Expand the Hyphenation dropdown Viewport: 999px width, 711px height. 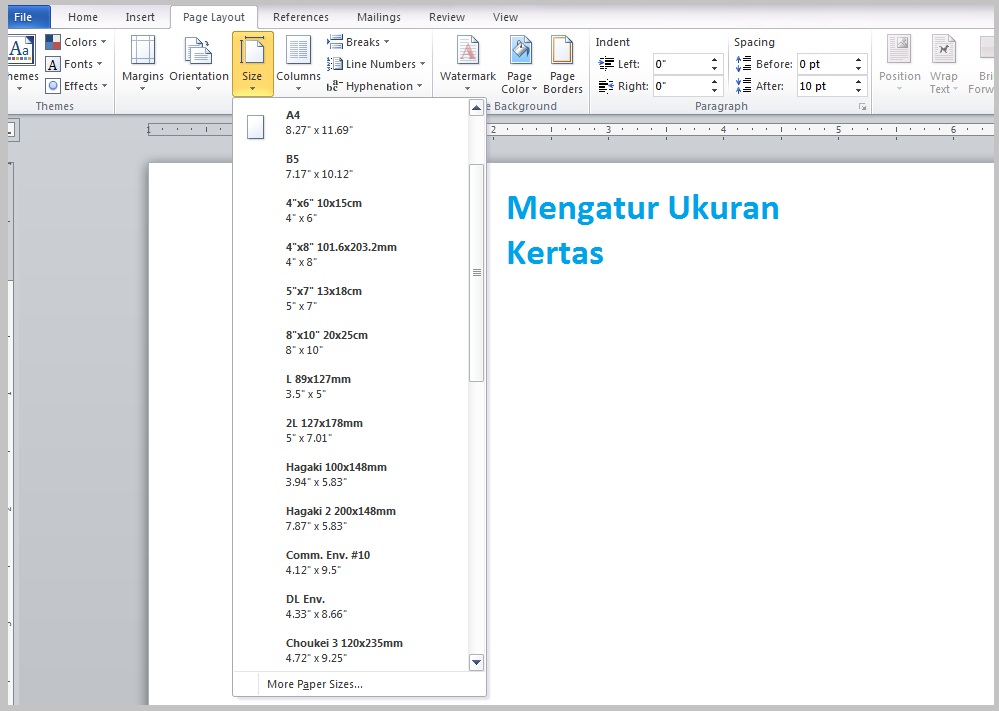tap(375, 86)
